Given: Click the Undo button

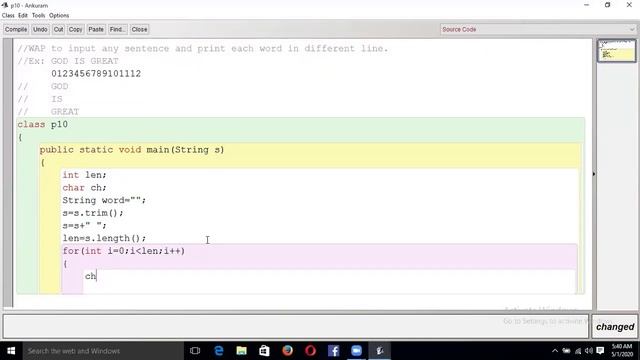Looking at the screenshot, I should (40, 29).
